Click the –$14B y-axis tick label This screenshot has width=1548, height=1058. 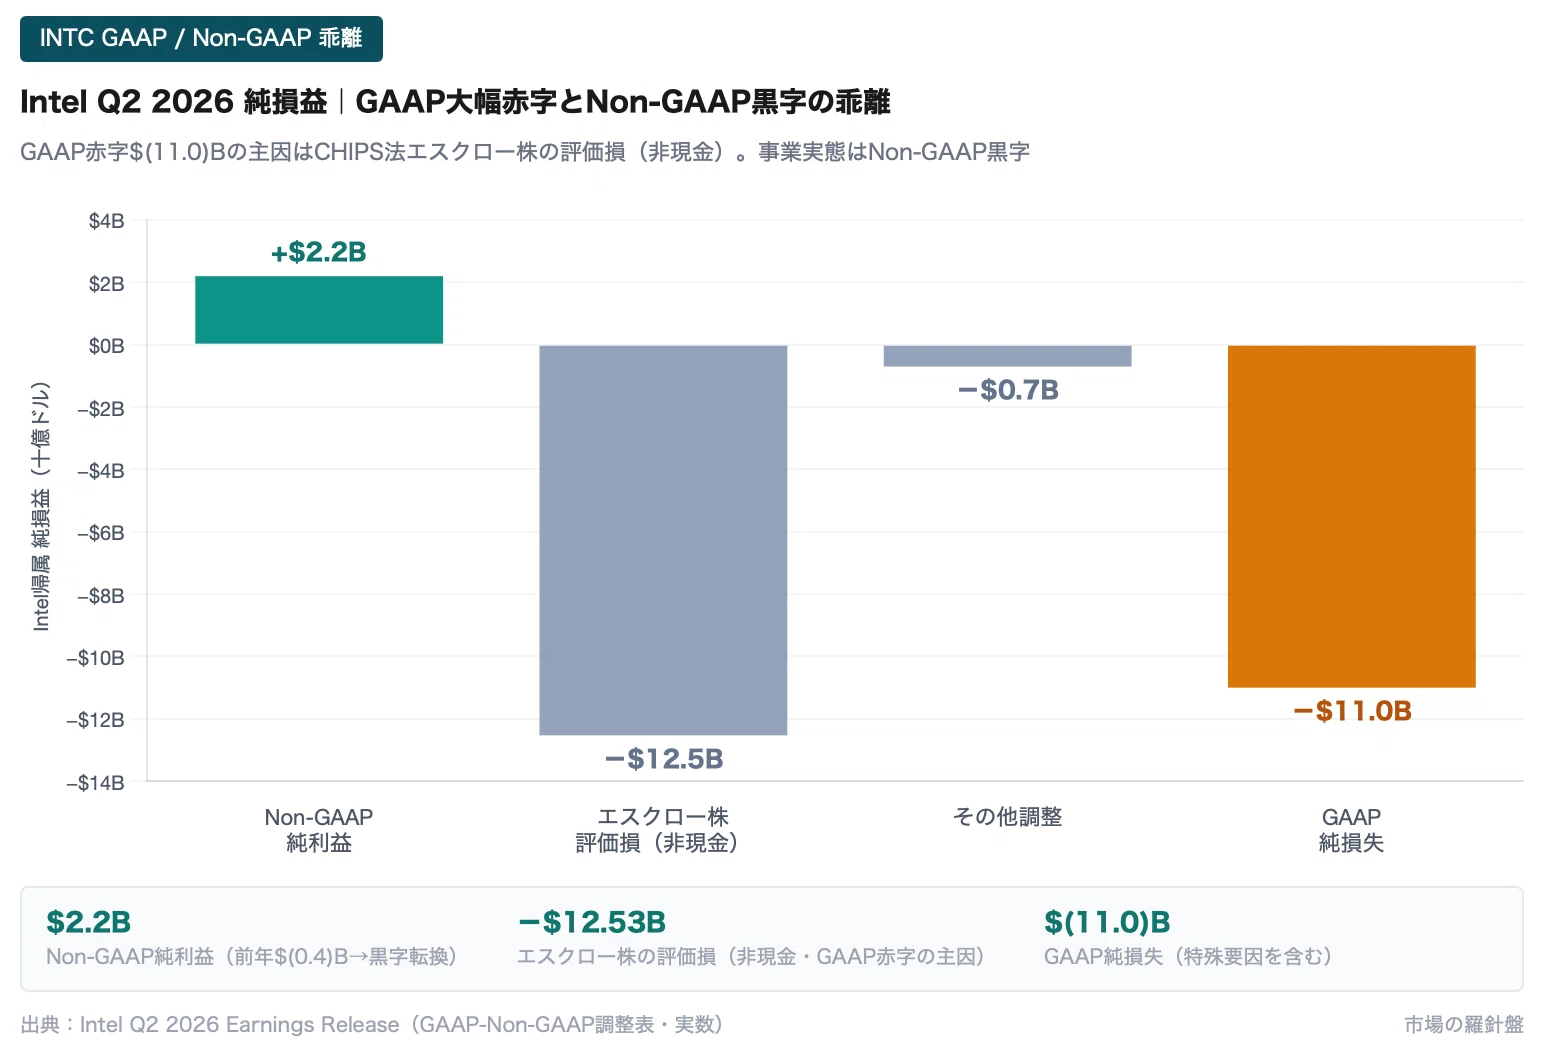[x=96, y=783]
